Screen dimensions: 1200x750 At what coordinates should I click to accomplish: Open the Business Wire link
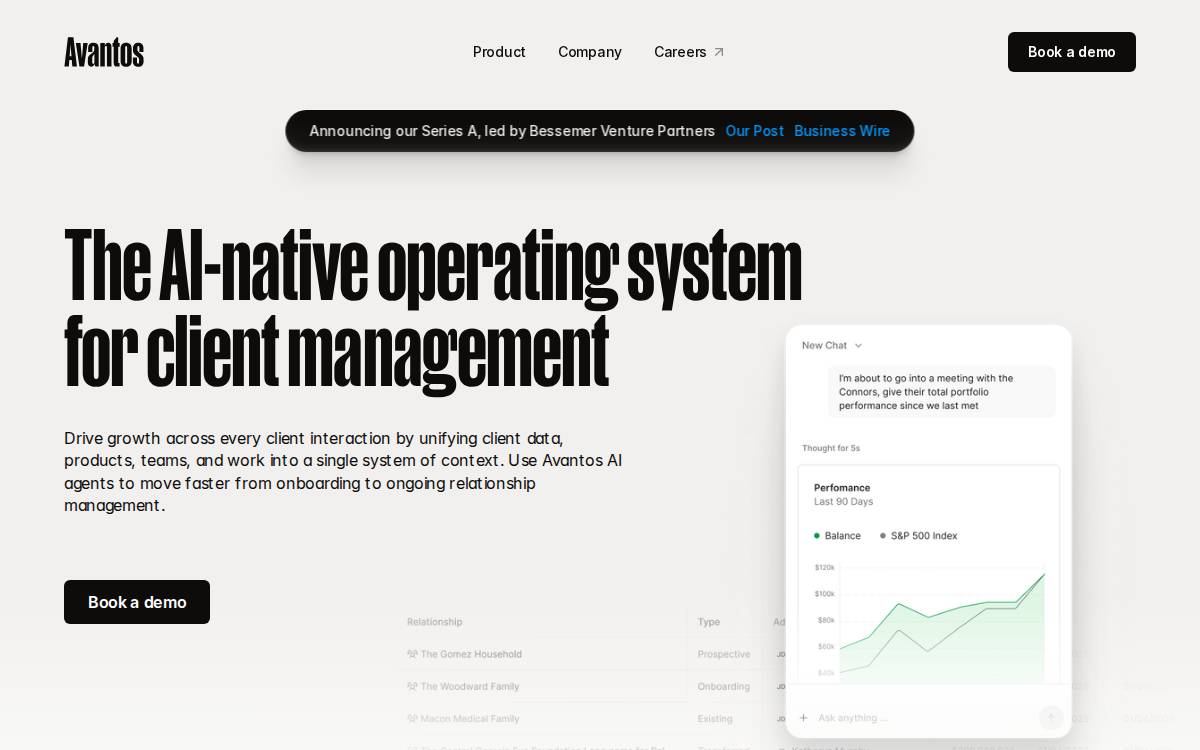click(842, 131)
